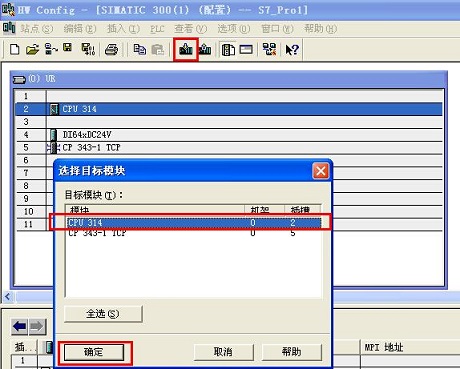Image resolution: width=460 pixels, height=369 pixels.
Task: Click the Copy toolbar icon
Action: coord(139,50)
